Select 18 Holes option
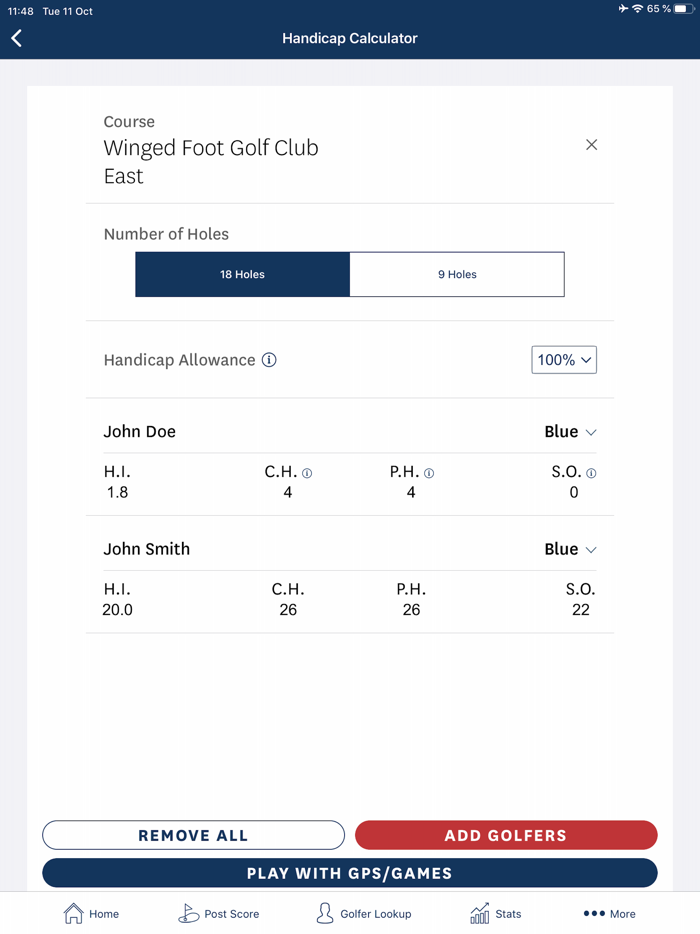Screen dimensions: 700x934 click(243, 274)
